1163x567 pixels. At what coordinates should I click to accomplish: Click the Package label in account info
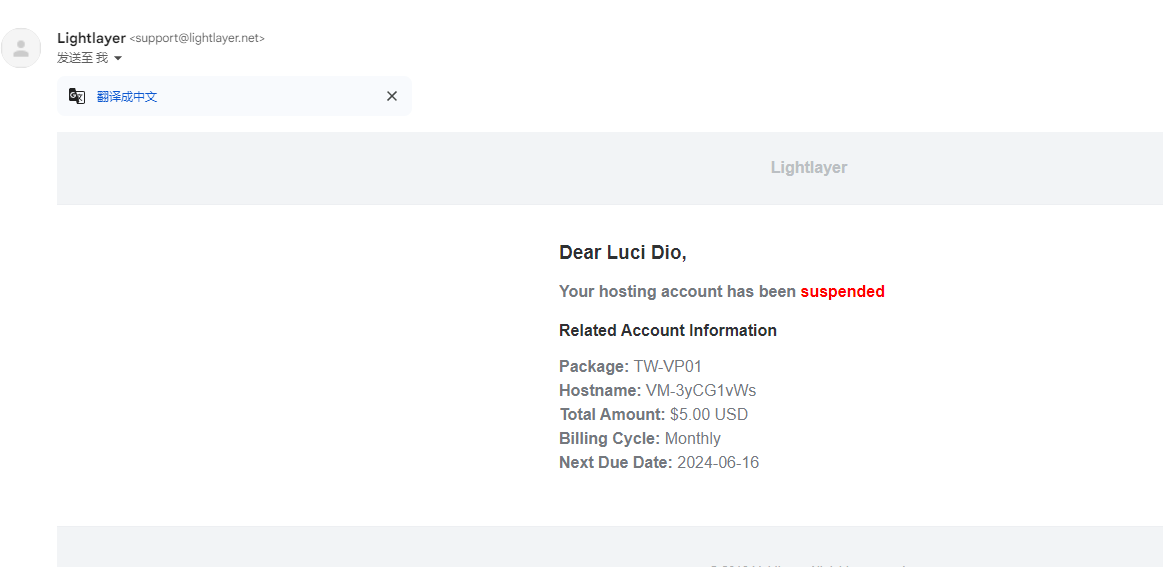(x=594, y=367)
